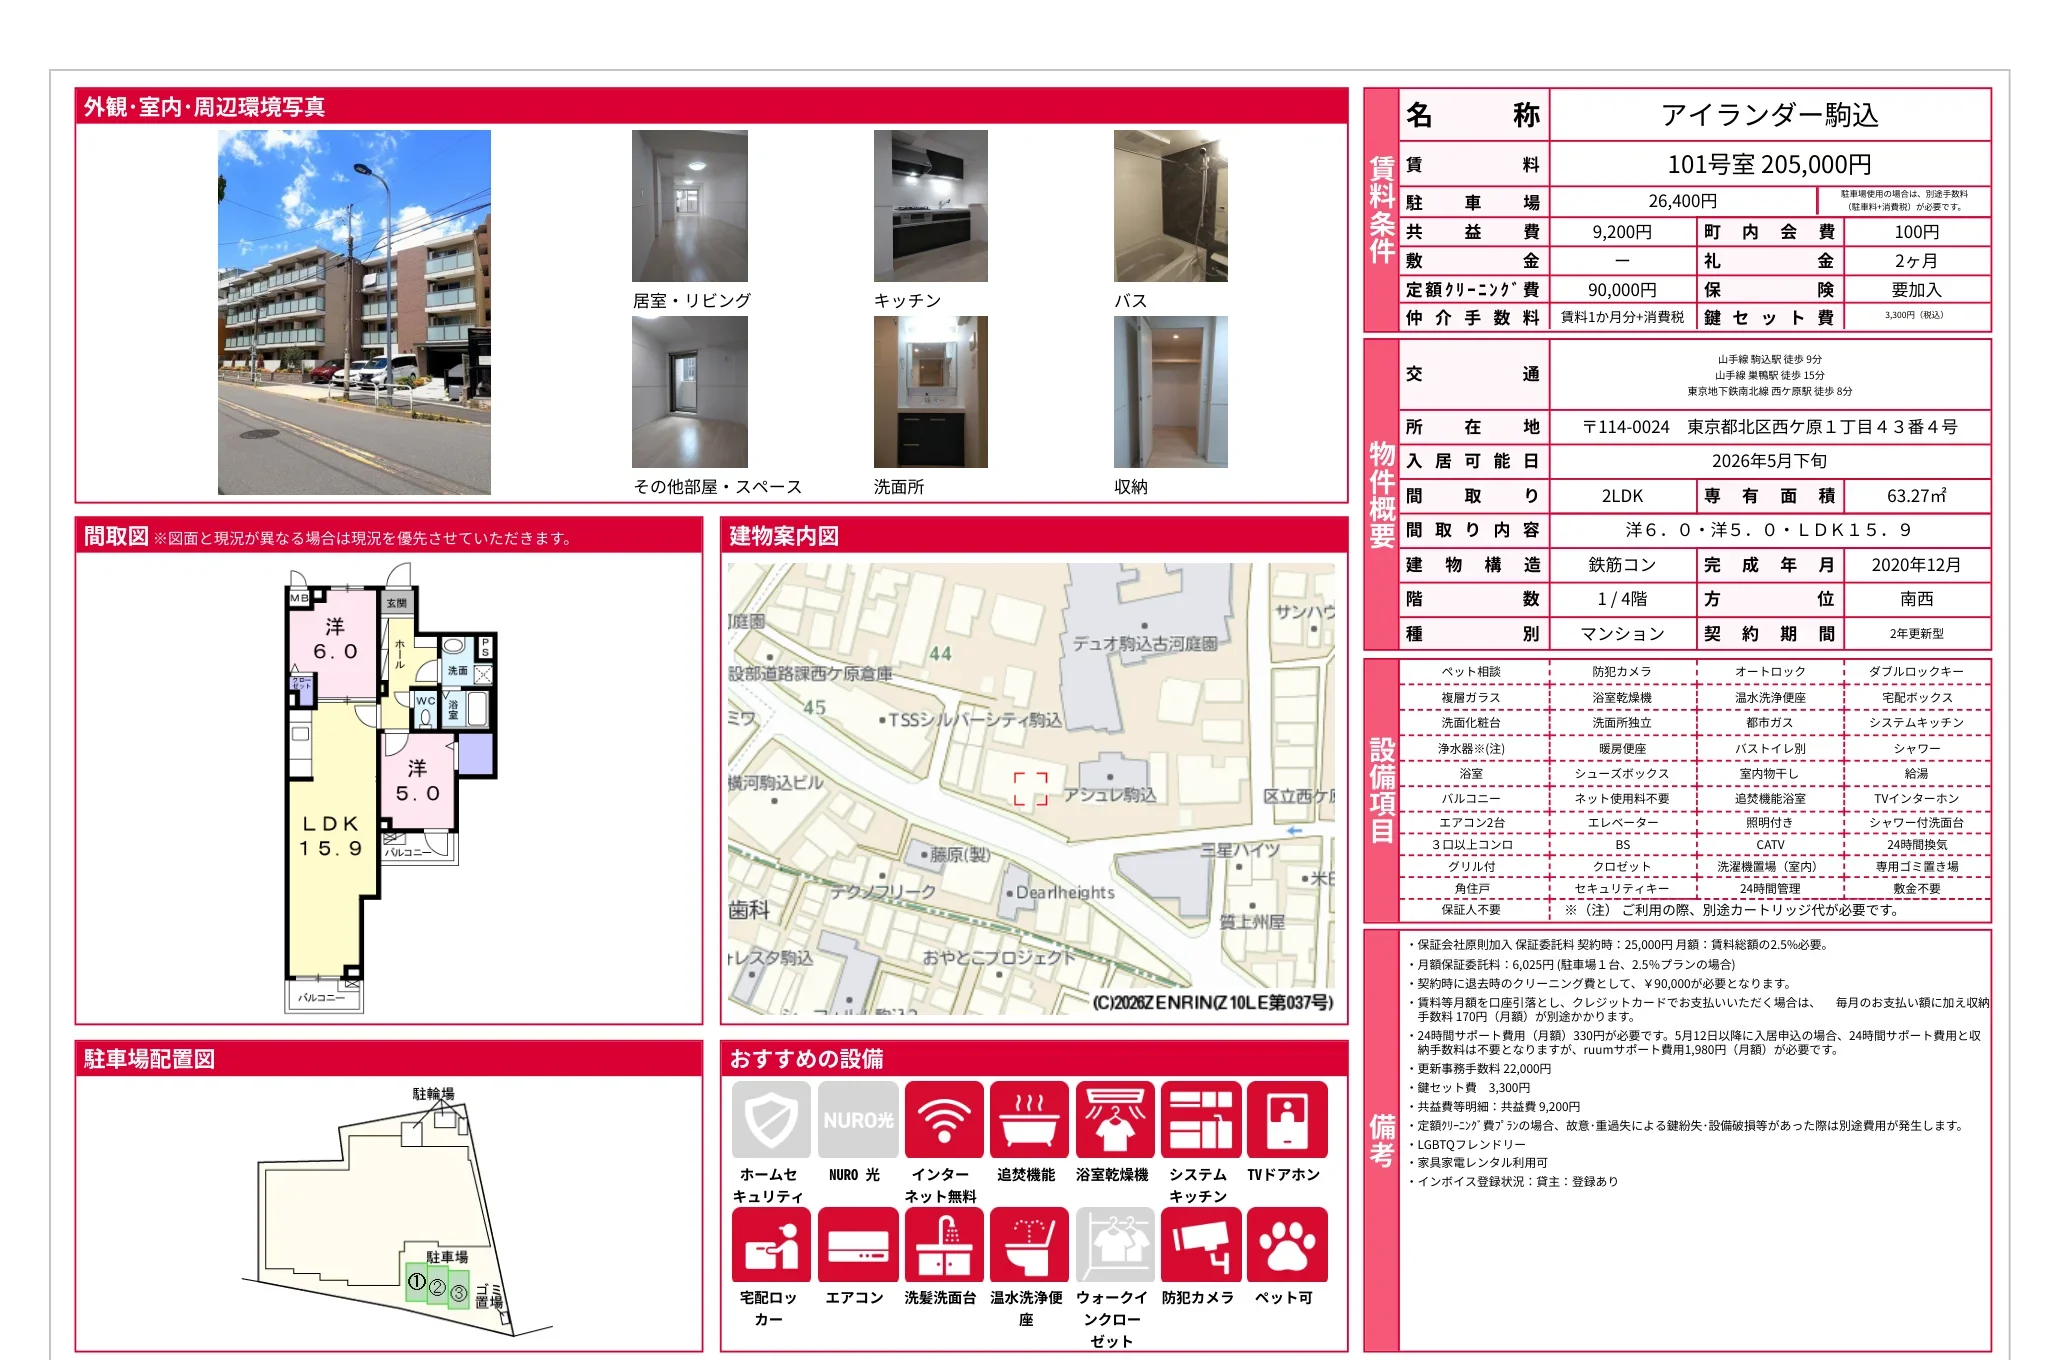Click the 温水洗浄便座 toilet icon

coord(1029,1245)
